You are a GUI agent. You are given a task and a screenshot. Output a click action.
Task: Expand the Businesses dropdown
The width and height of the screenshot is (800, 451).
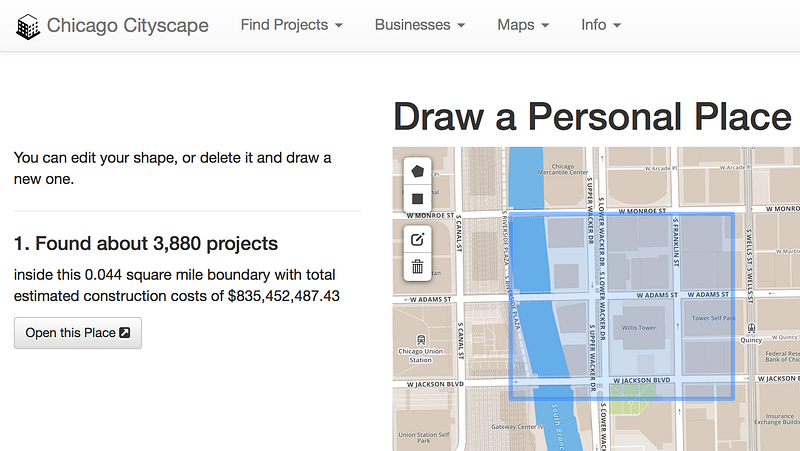(420, 25)
